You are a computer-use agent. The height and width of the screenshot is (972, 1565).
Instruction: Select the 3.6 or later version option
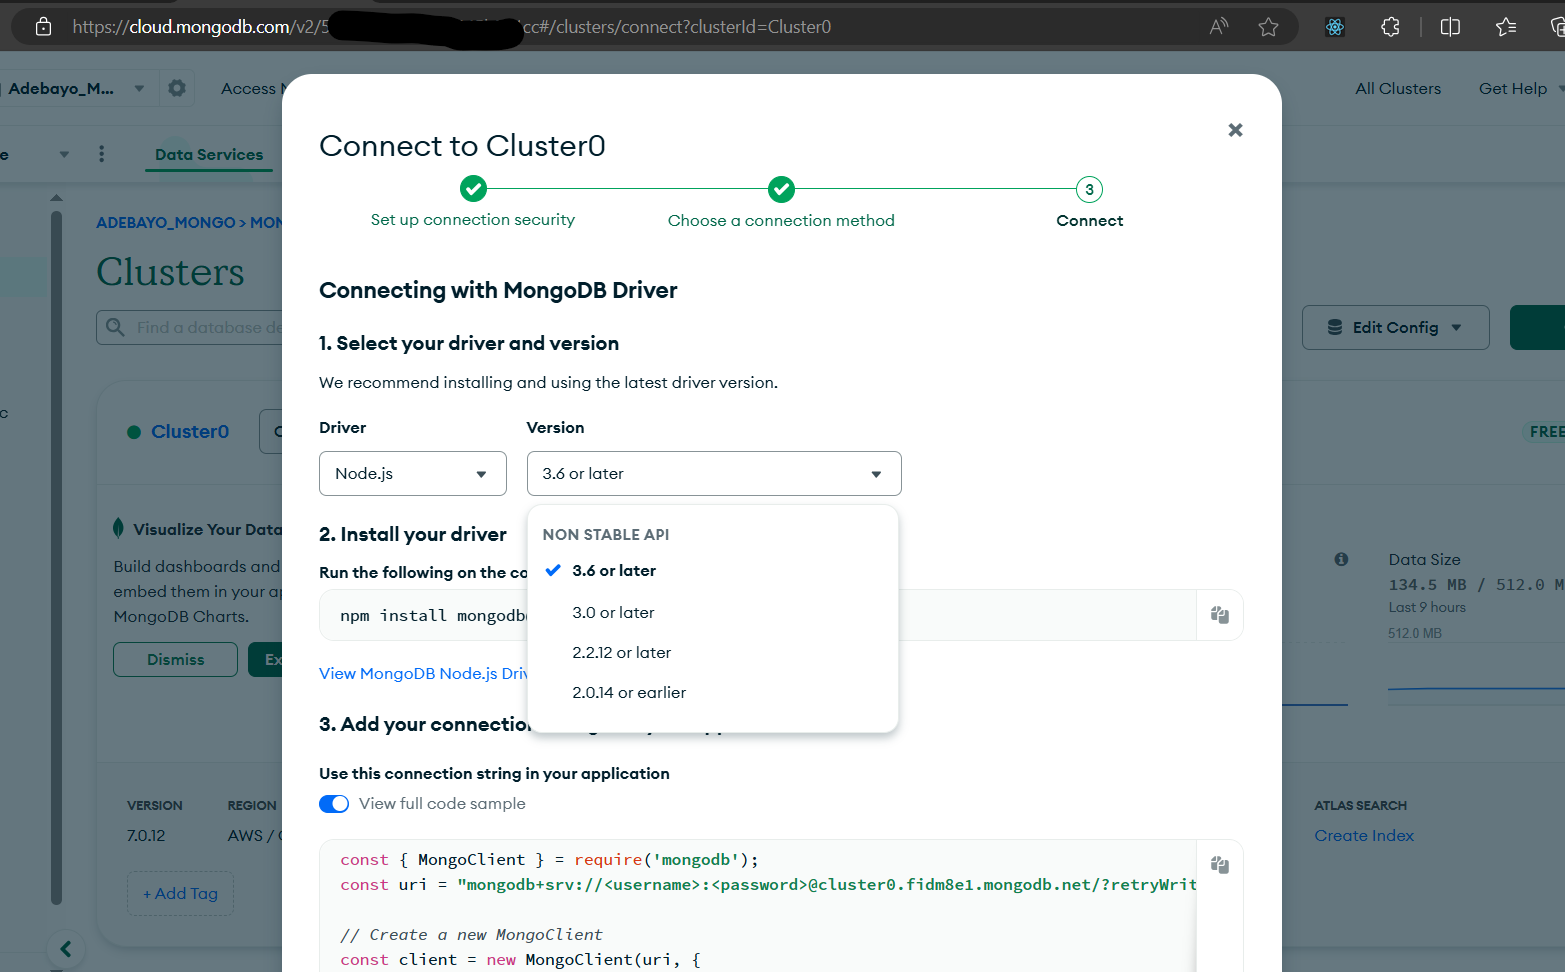point(613,571)
